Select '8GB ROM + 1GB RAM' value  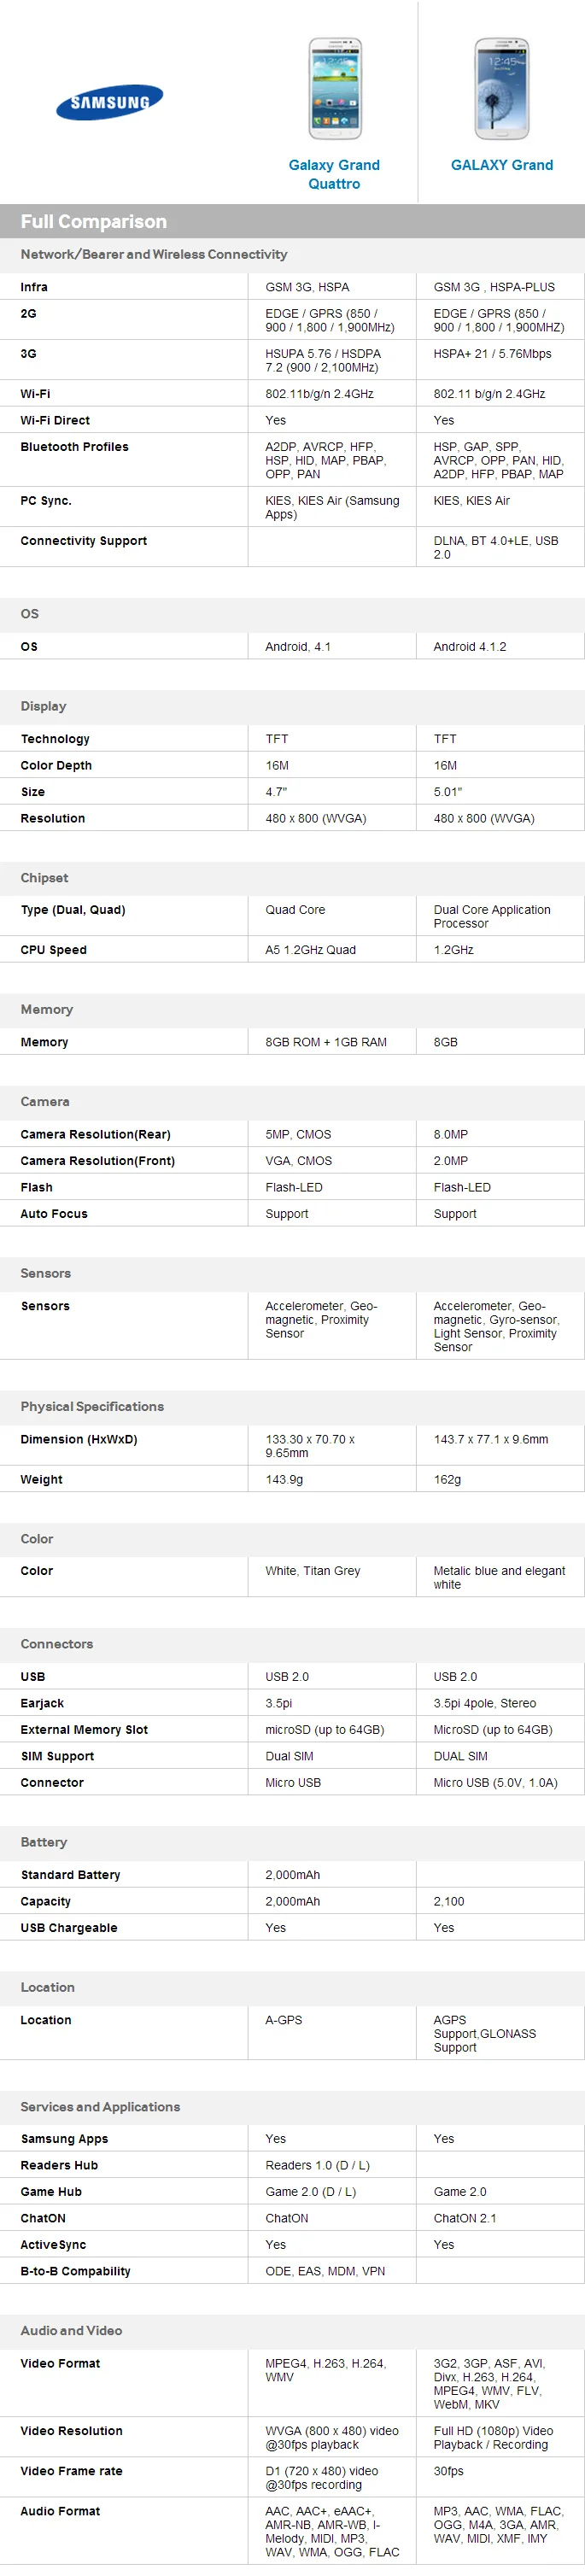tap(326, 1042)
